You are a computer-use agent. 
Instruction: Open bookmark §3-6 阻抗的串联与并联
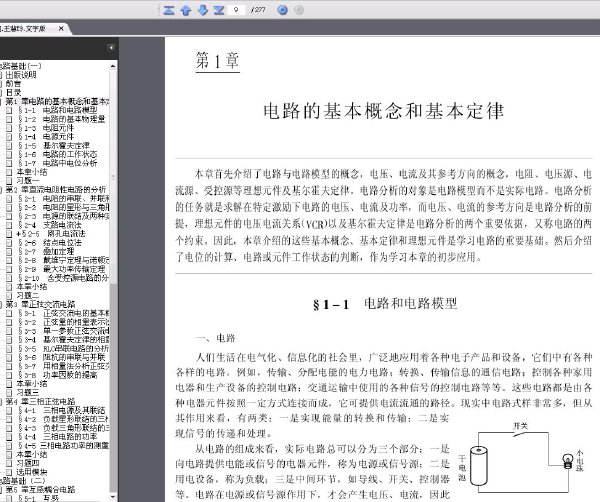point(61,357)
